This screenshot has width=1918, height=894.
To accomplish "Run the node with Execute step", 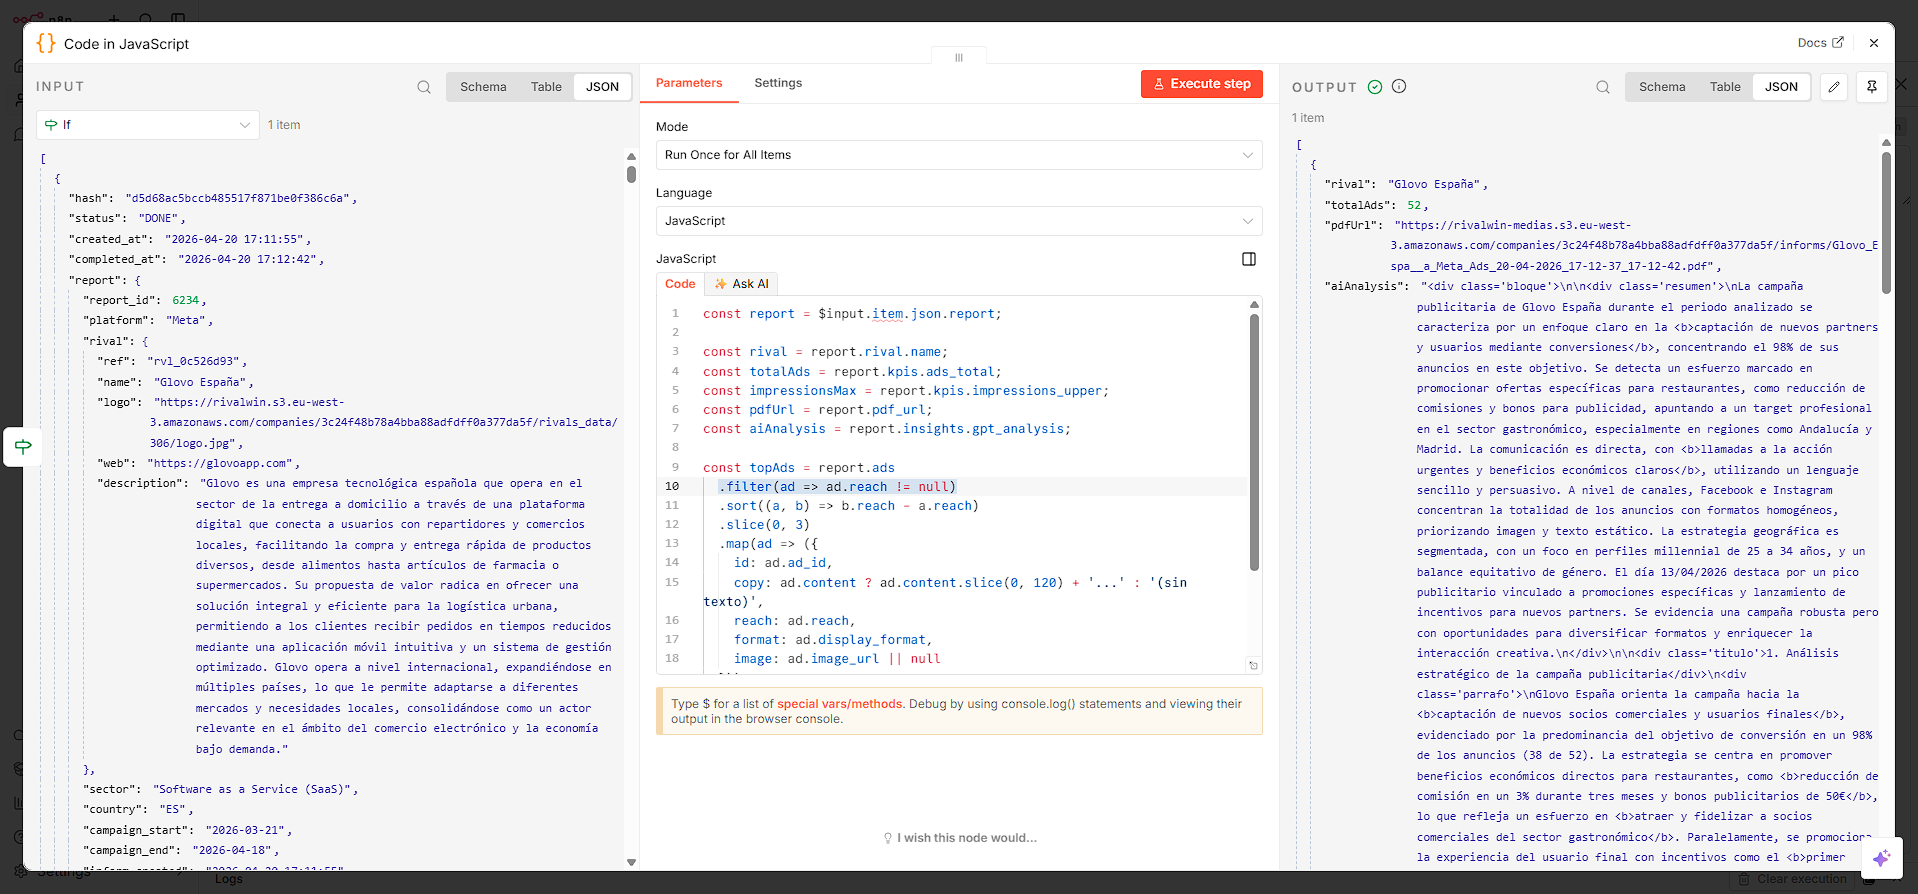I will click(x=1201, y=84).
